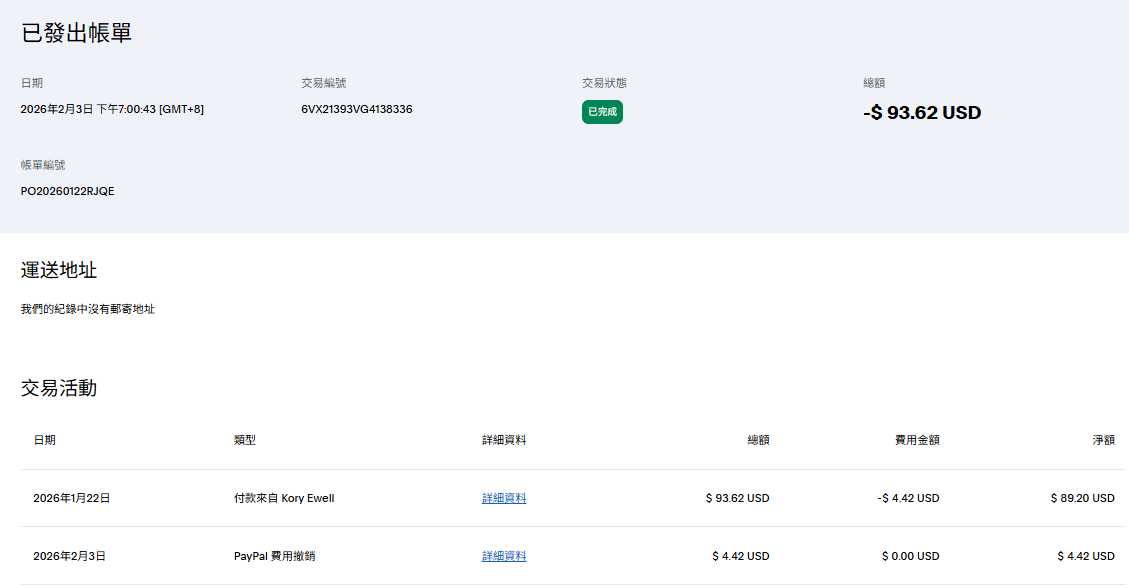Click the 我們的紀錄中沒有郵寄地址 message
The width and height of the screenshot is (1129, 588).
88,309
